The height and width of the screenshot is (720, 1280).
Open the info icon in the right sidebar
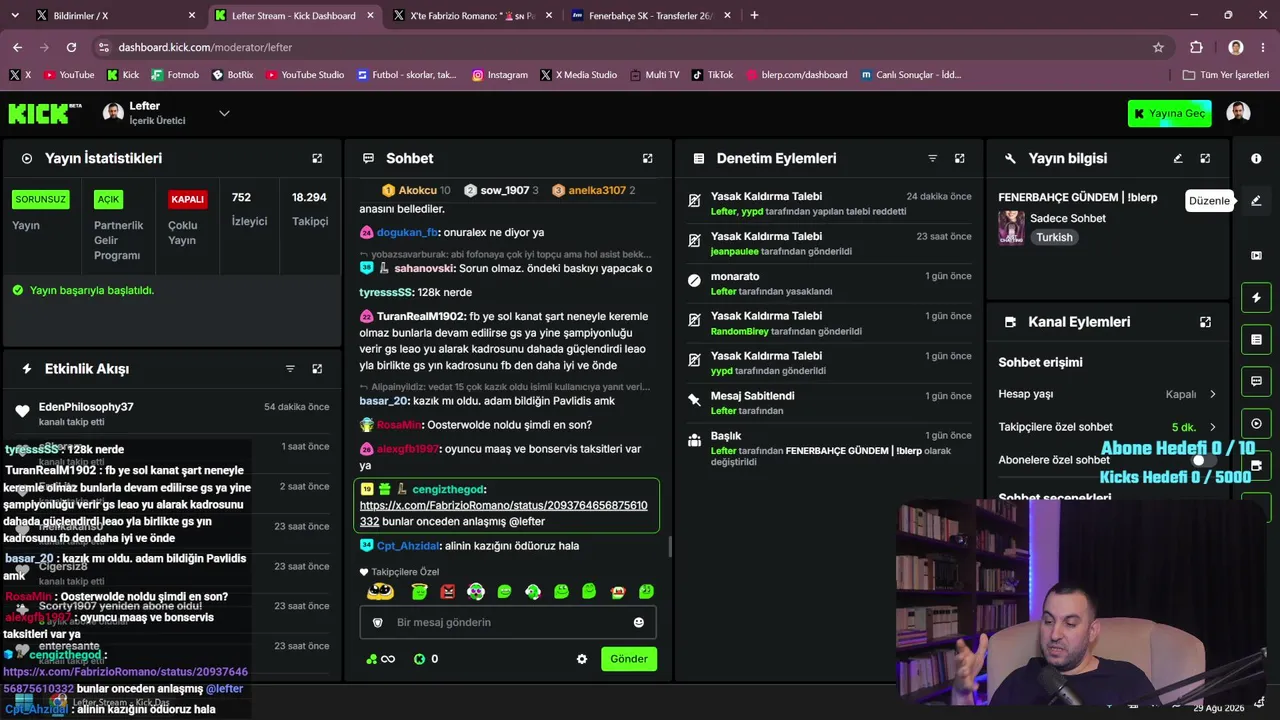click(x=1256, y=158)
